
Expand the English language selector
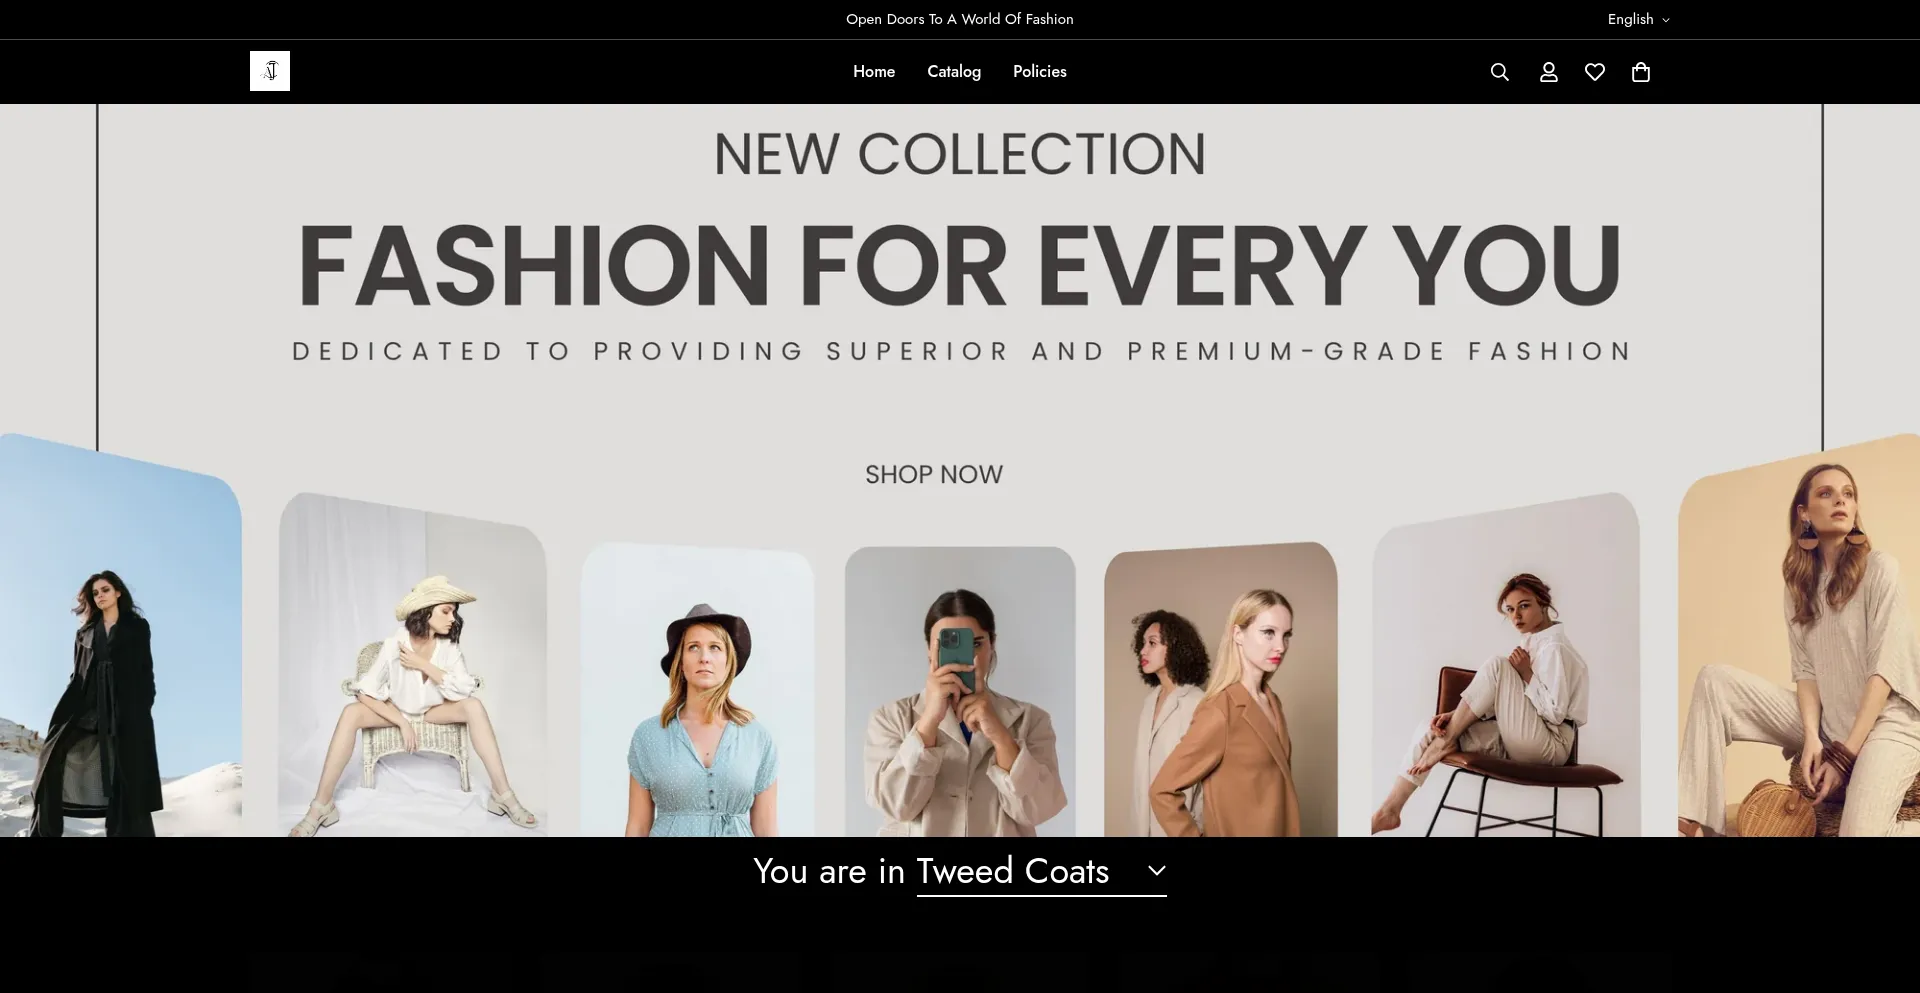point(1638,19)
